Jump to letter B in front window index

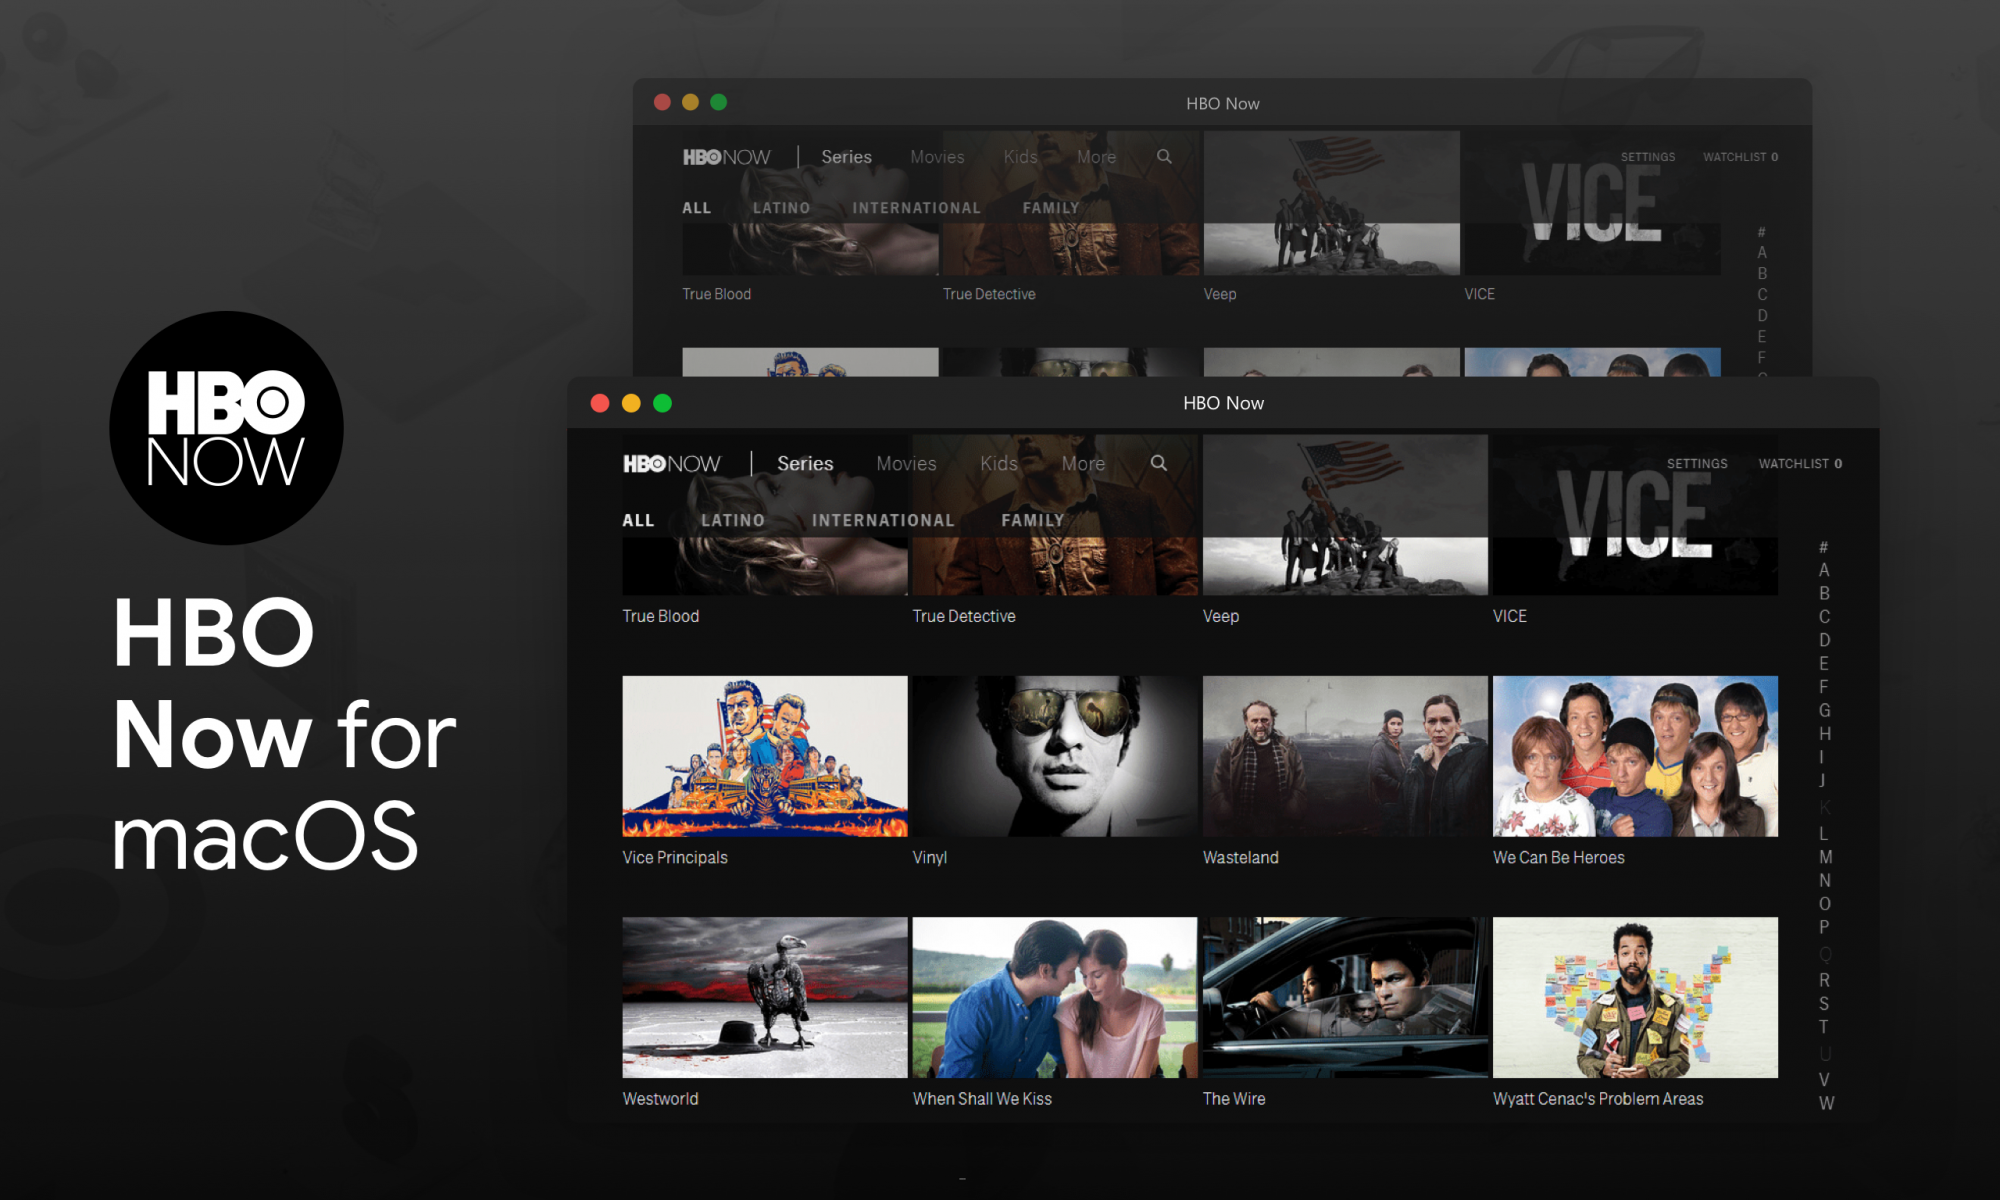coord(1824,593)
